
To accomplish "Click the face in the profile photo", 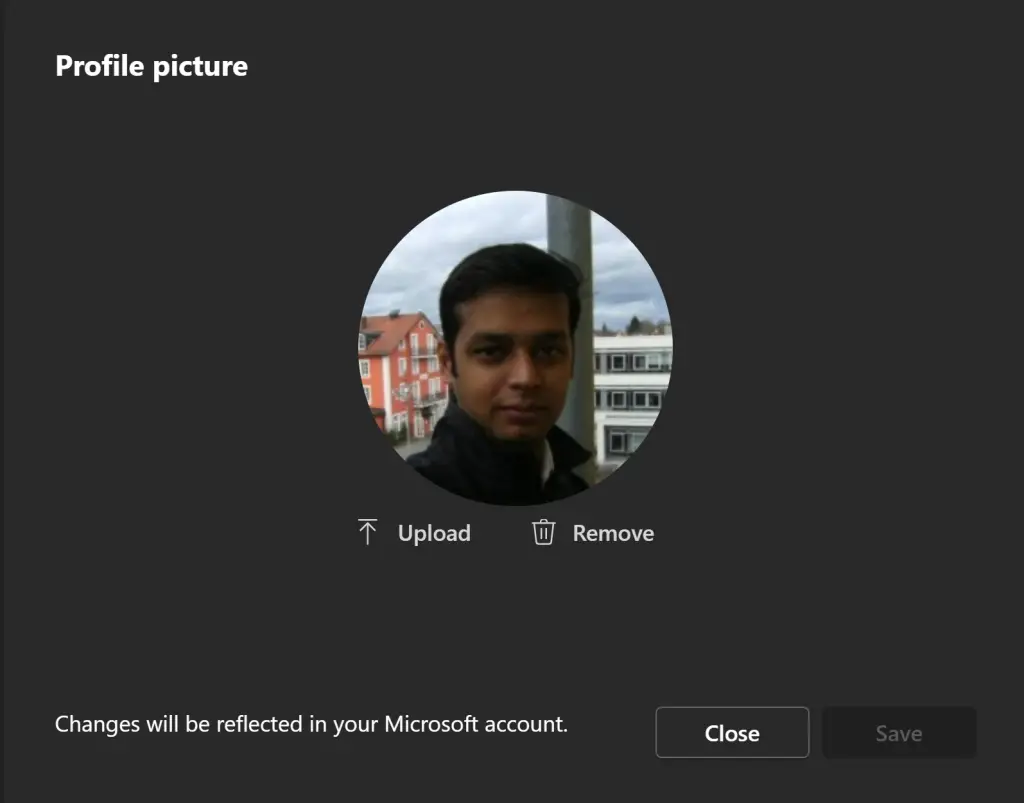I will point(513,366).
